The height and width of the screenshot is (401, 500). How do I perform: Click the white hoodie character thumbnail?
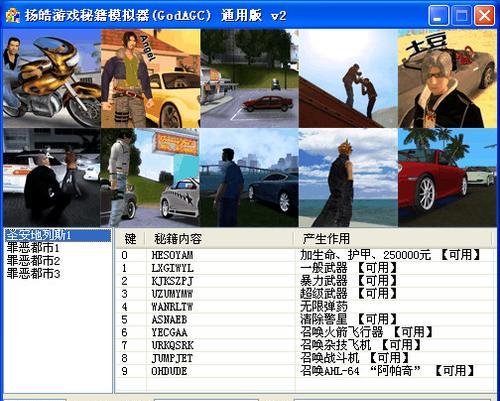[151, 178]
